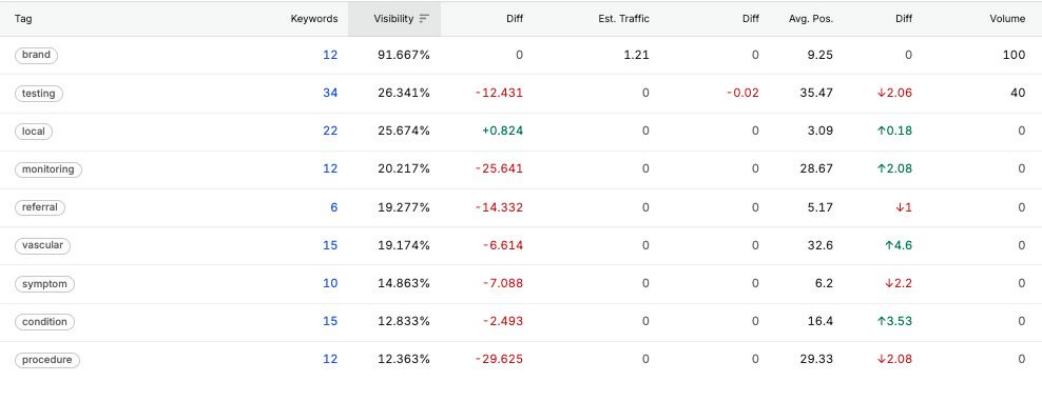
Task: Select average position 3.09
Action: (x=820, y=131)
